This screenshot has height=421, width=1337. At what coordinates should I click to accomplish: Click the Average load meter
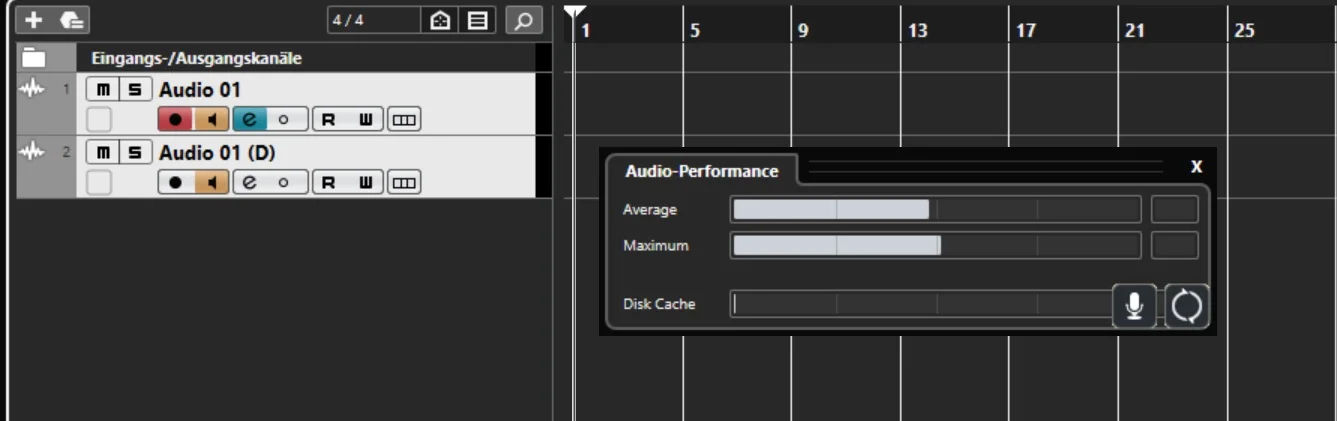(935, 209)
